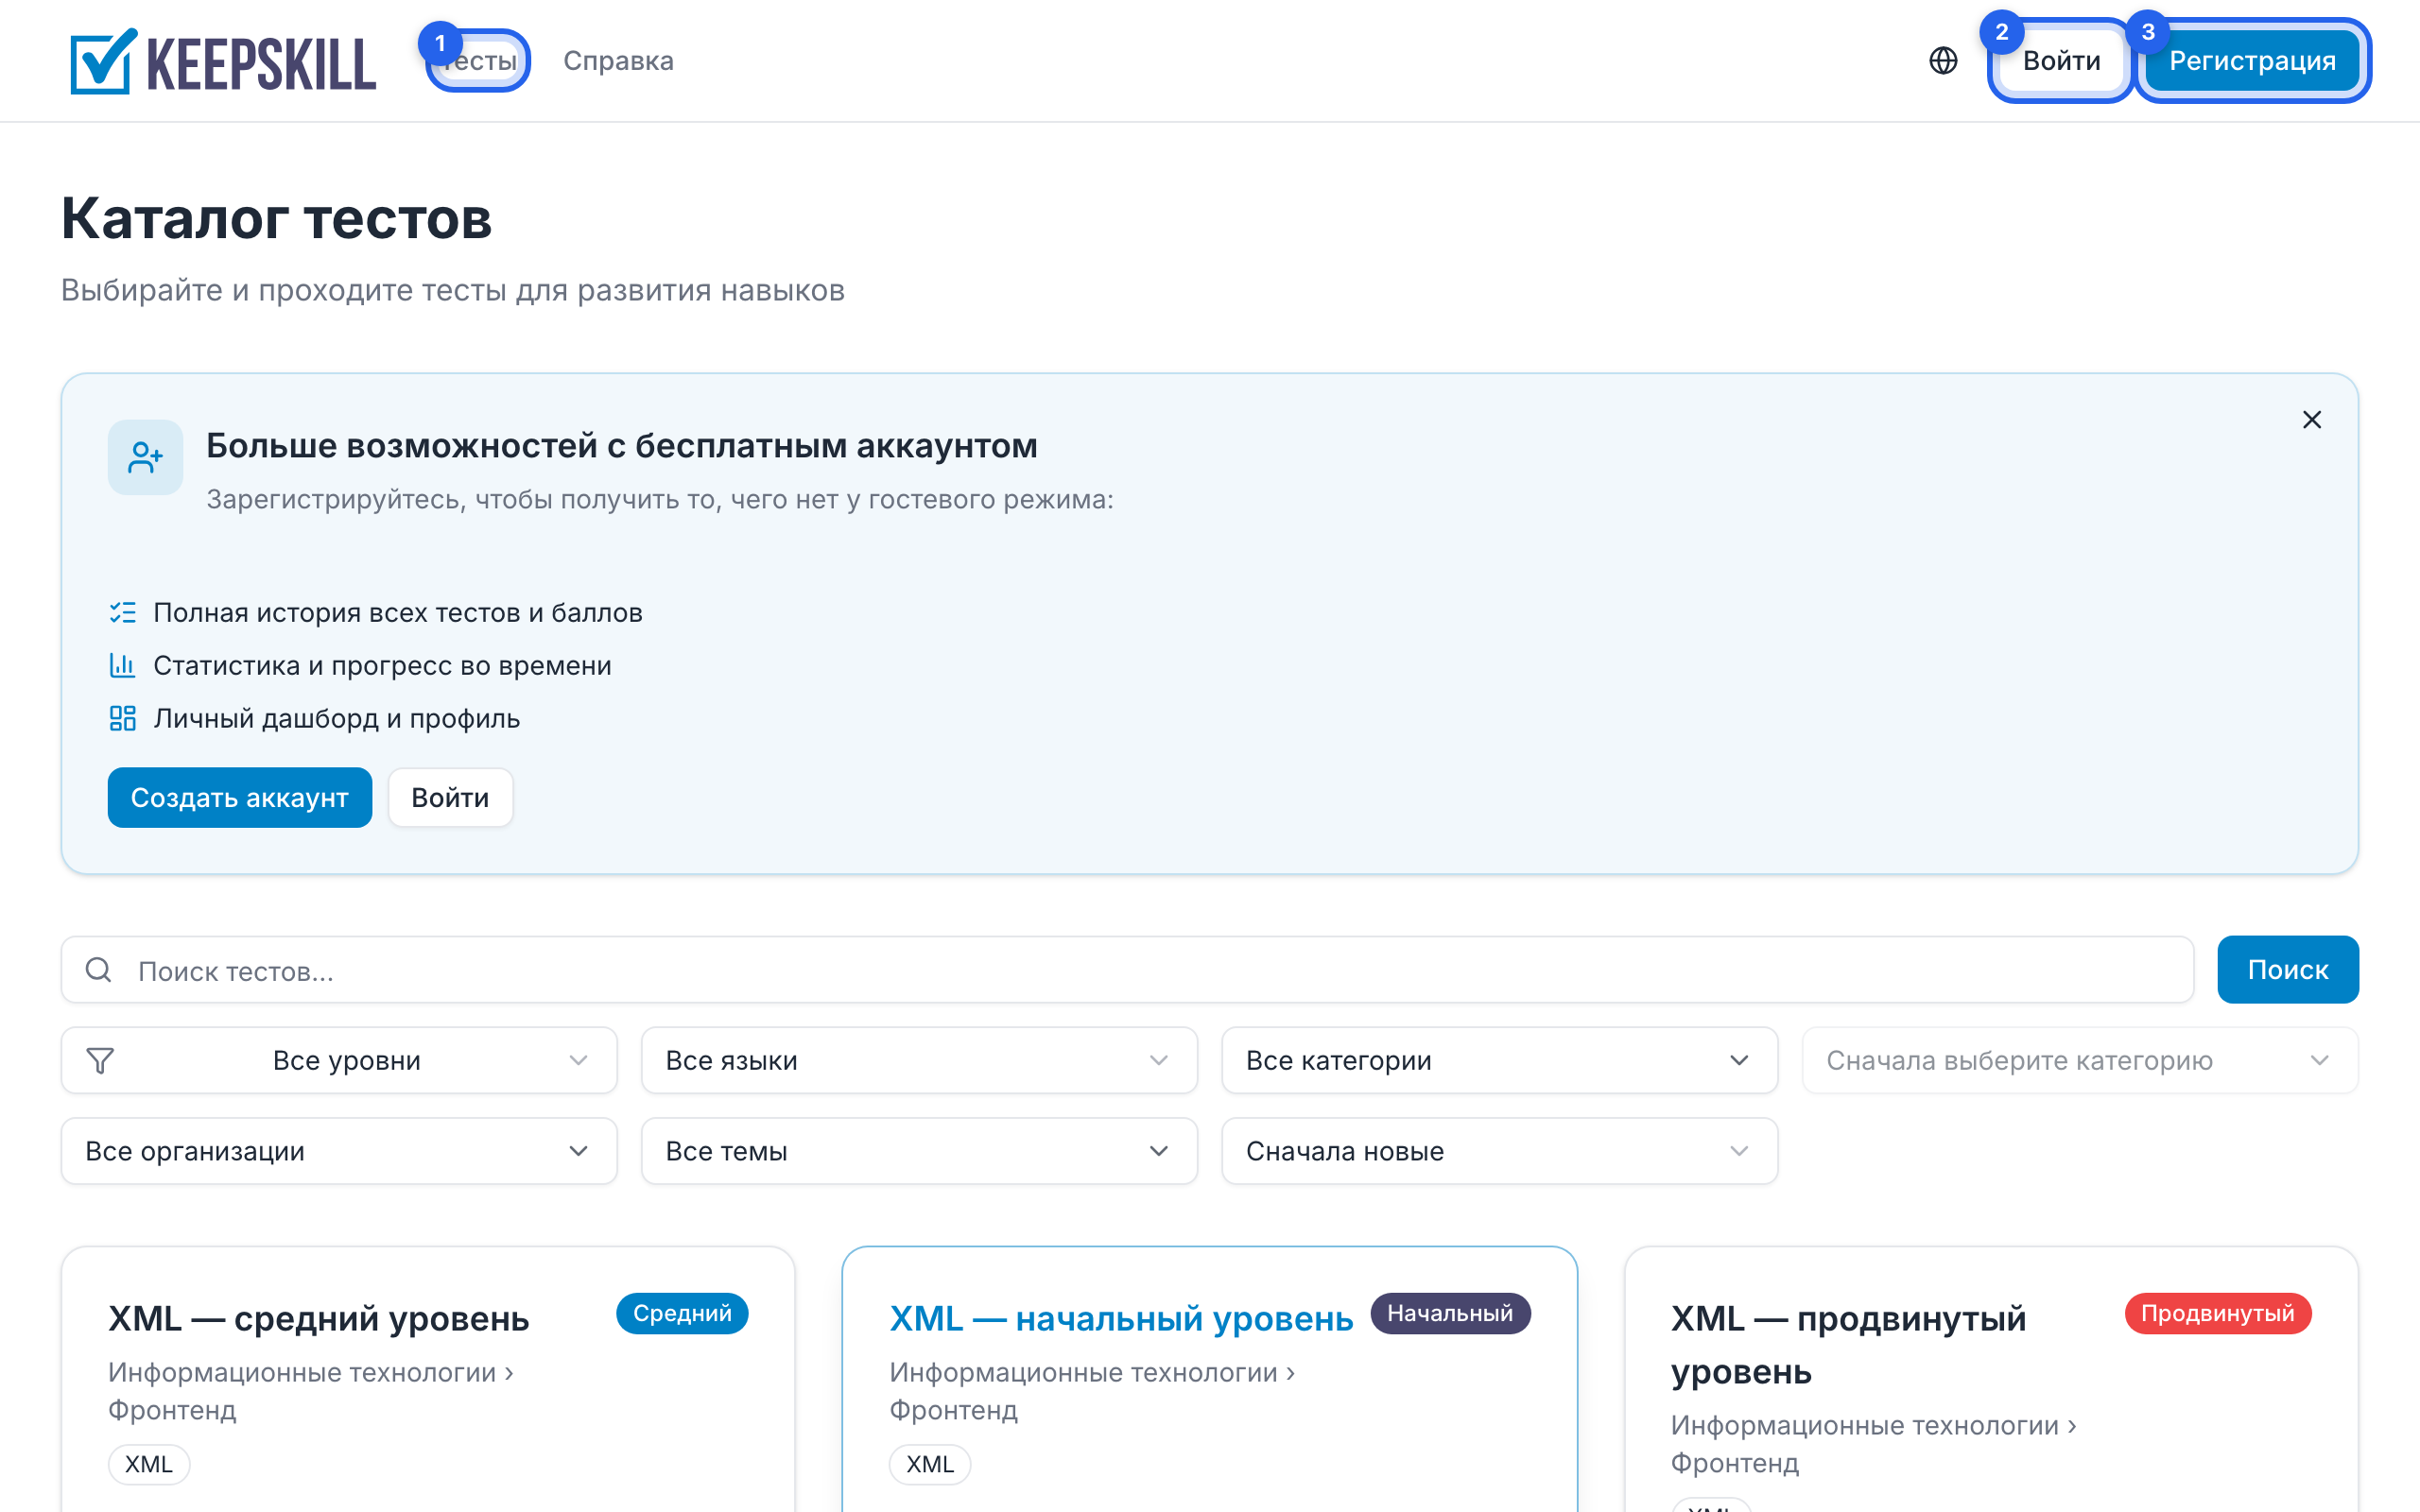Click the 'Каталог тестов' heading
This screenshot has height=1512, width=2420.
coord(277,218)
